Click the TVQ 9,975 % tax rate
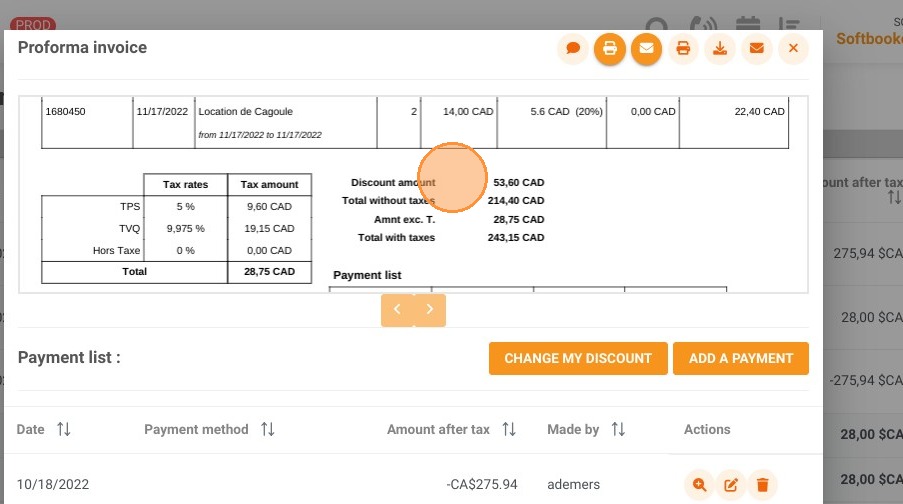This screenshot has width=903, height=504. click(x=185, y=229)
